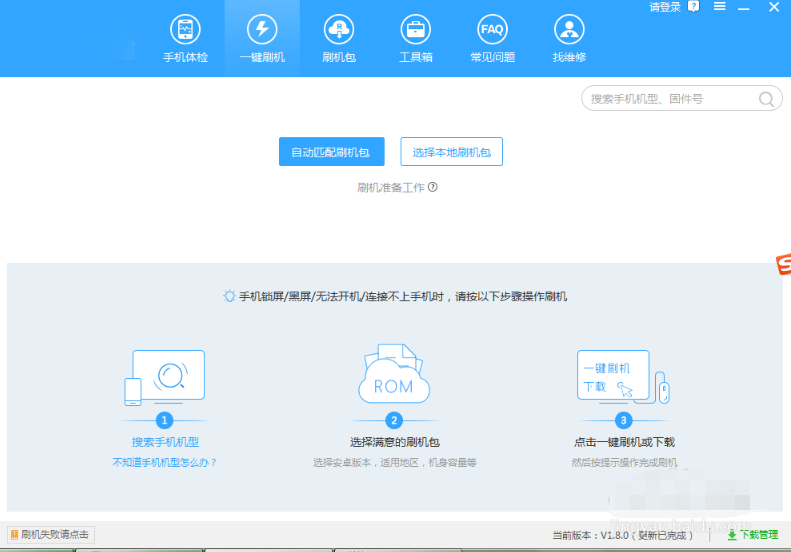Click the 请登录 login link

pos(665,7)
